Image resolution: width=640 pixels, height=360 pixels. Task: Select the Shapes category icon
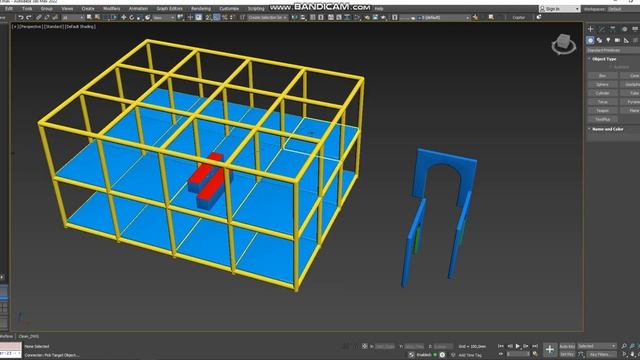coord(599,40)
